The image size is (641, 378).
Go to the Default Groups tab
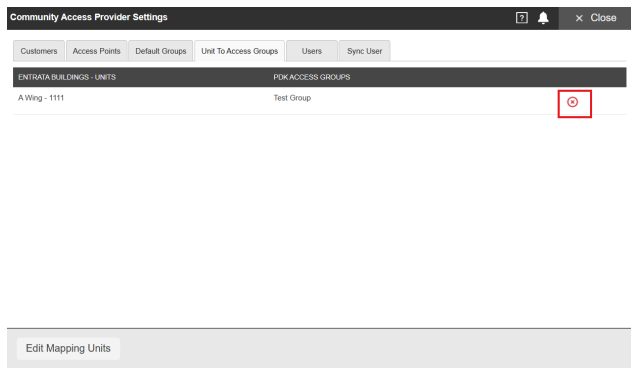(x=161, y=51)
